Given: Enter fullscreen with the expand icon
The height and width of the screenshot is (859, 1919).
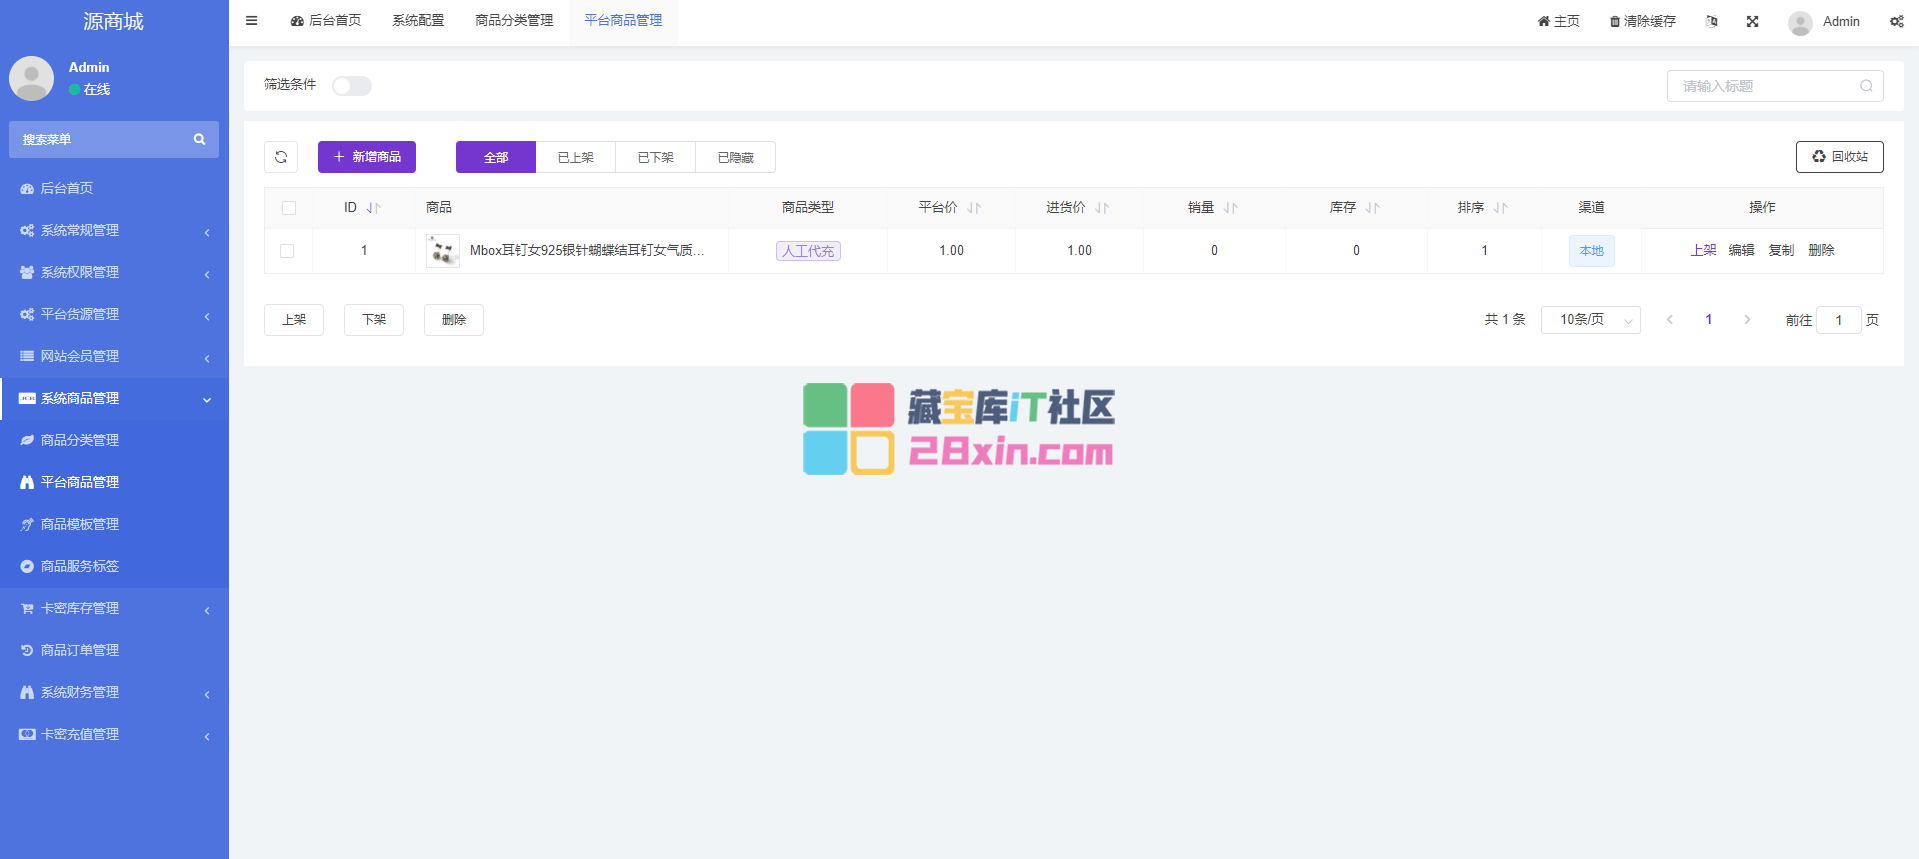Looking at the screenshot, I should (1753, 21).
